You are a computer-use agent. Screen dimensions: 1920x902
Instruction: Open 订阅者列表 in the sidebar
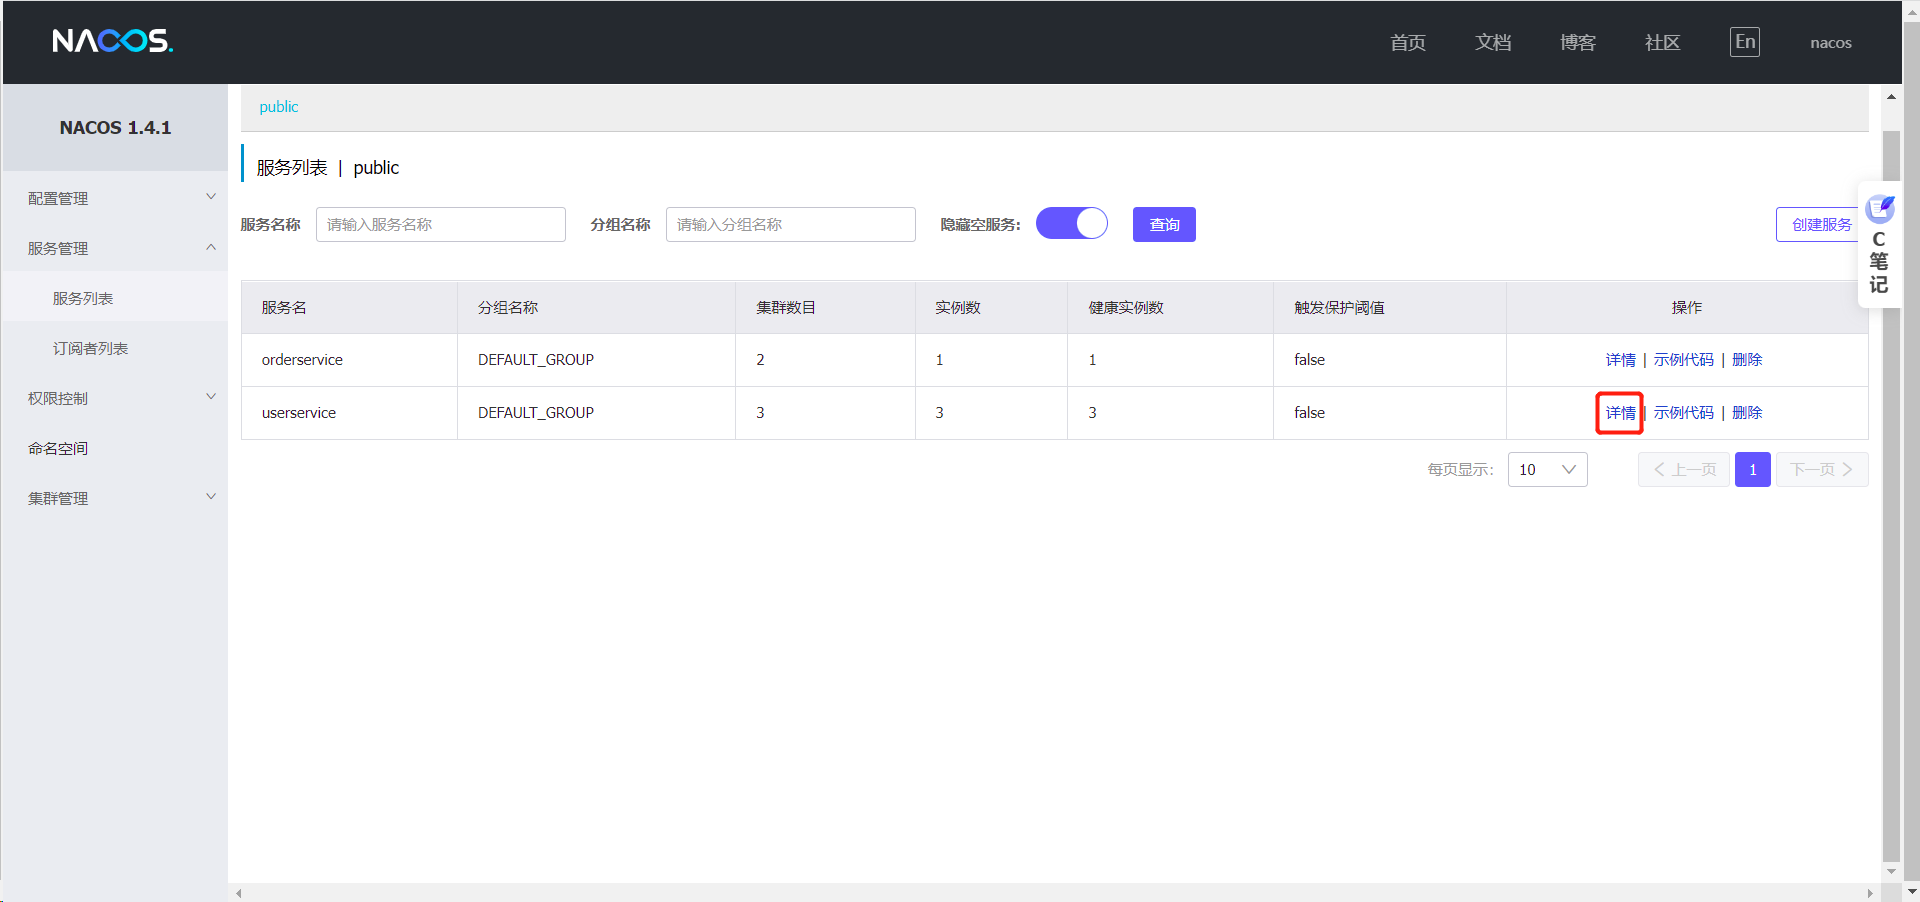pyautogui.click(x=115, y=348)
